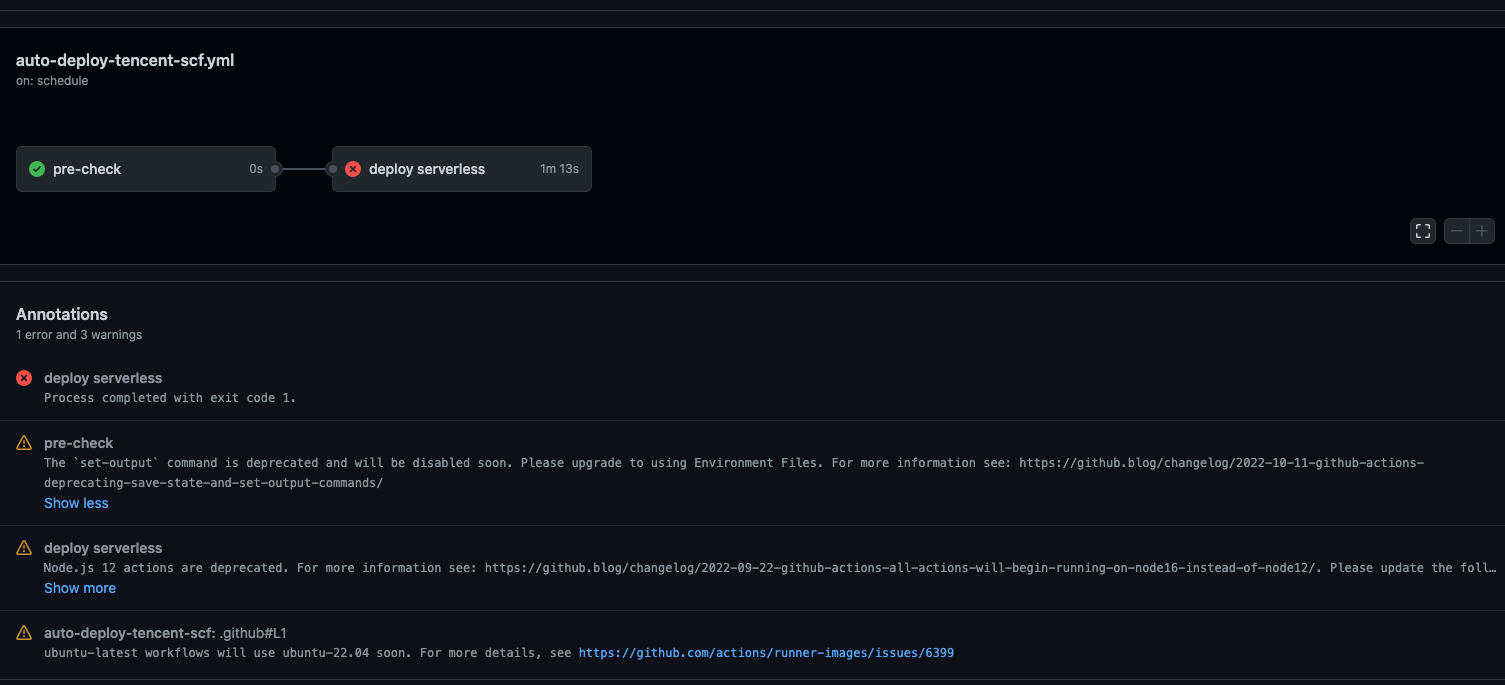Collapse the pre-check warning with Show less
1505x685 pixels.
76,502
